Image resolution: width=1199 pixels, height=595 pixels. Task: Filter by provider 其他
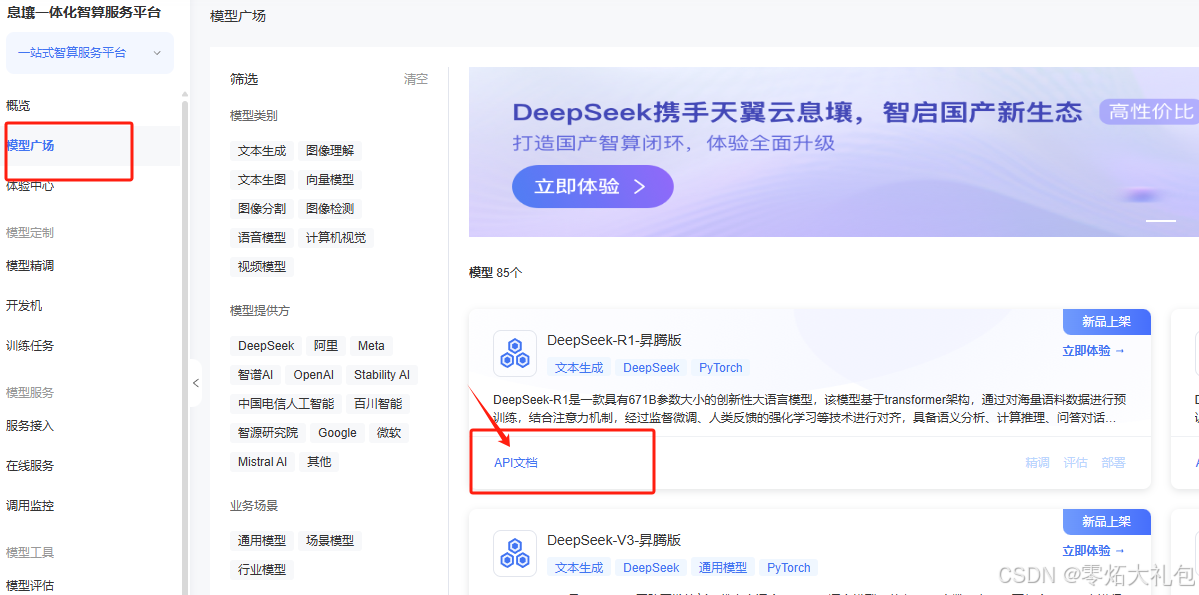pos(319,461)
